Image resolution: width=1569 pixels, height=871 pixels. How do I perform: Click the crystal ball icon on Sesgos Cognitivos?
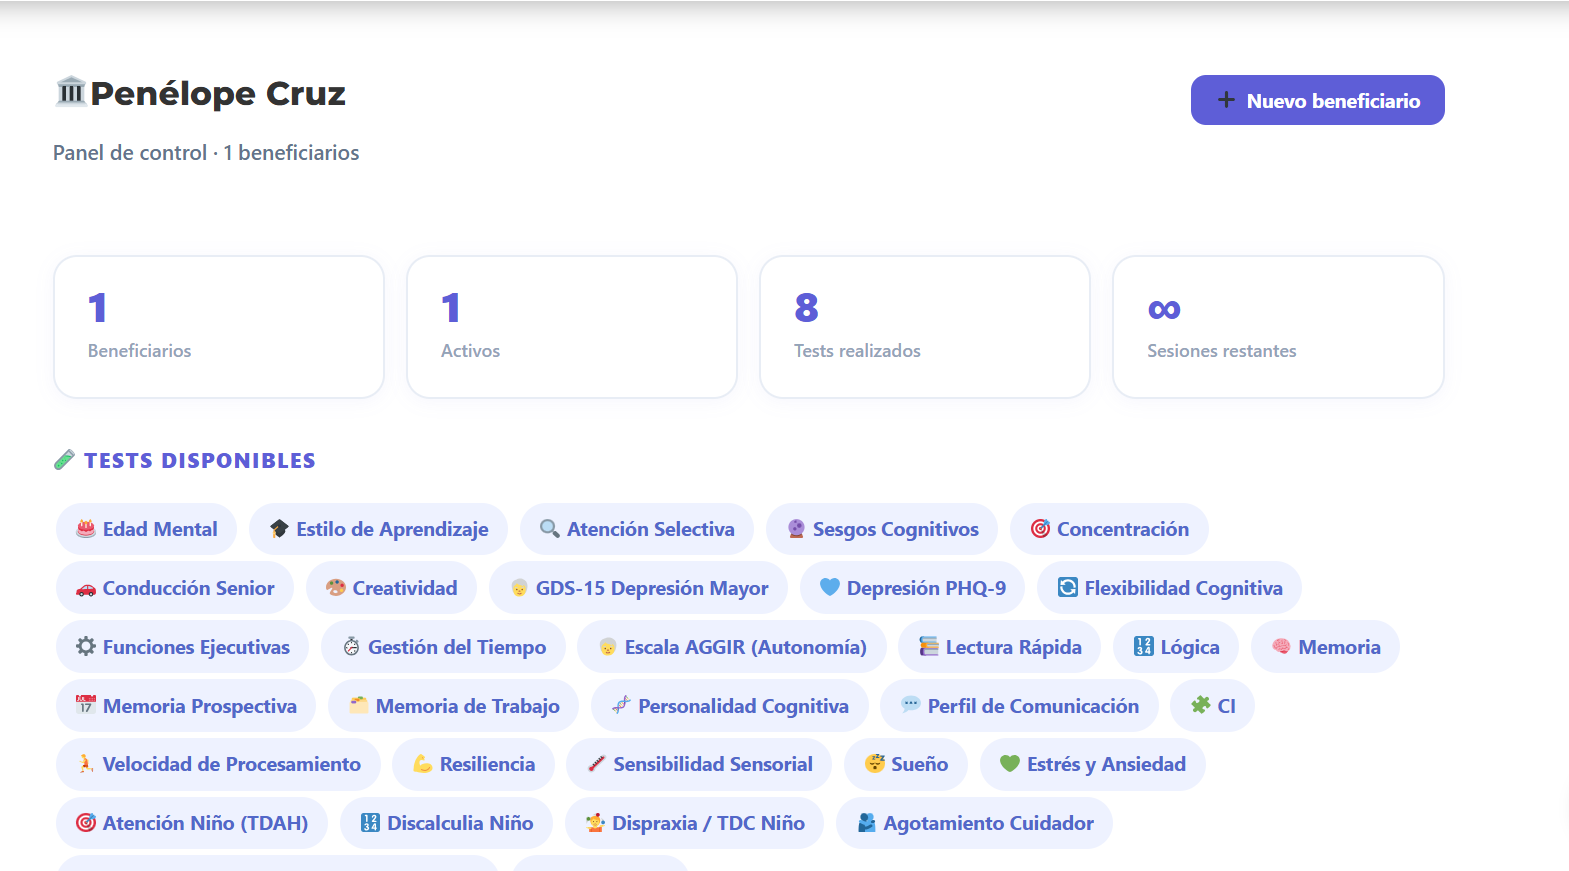(x=796, y=528)
